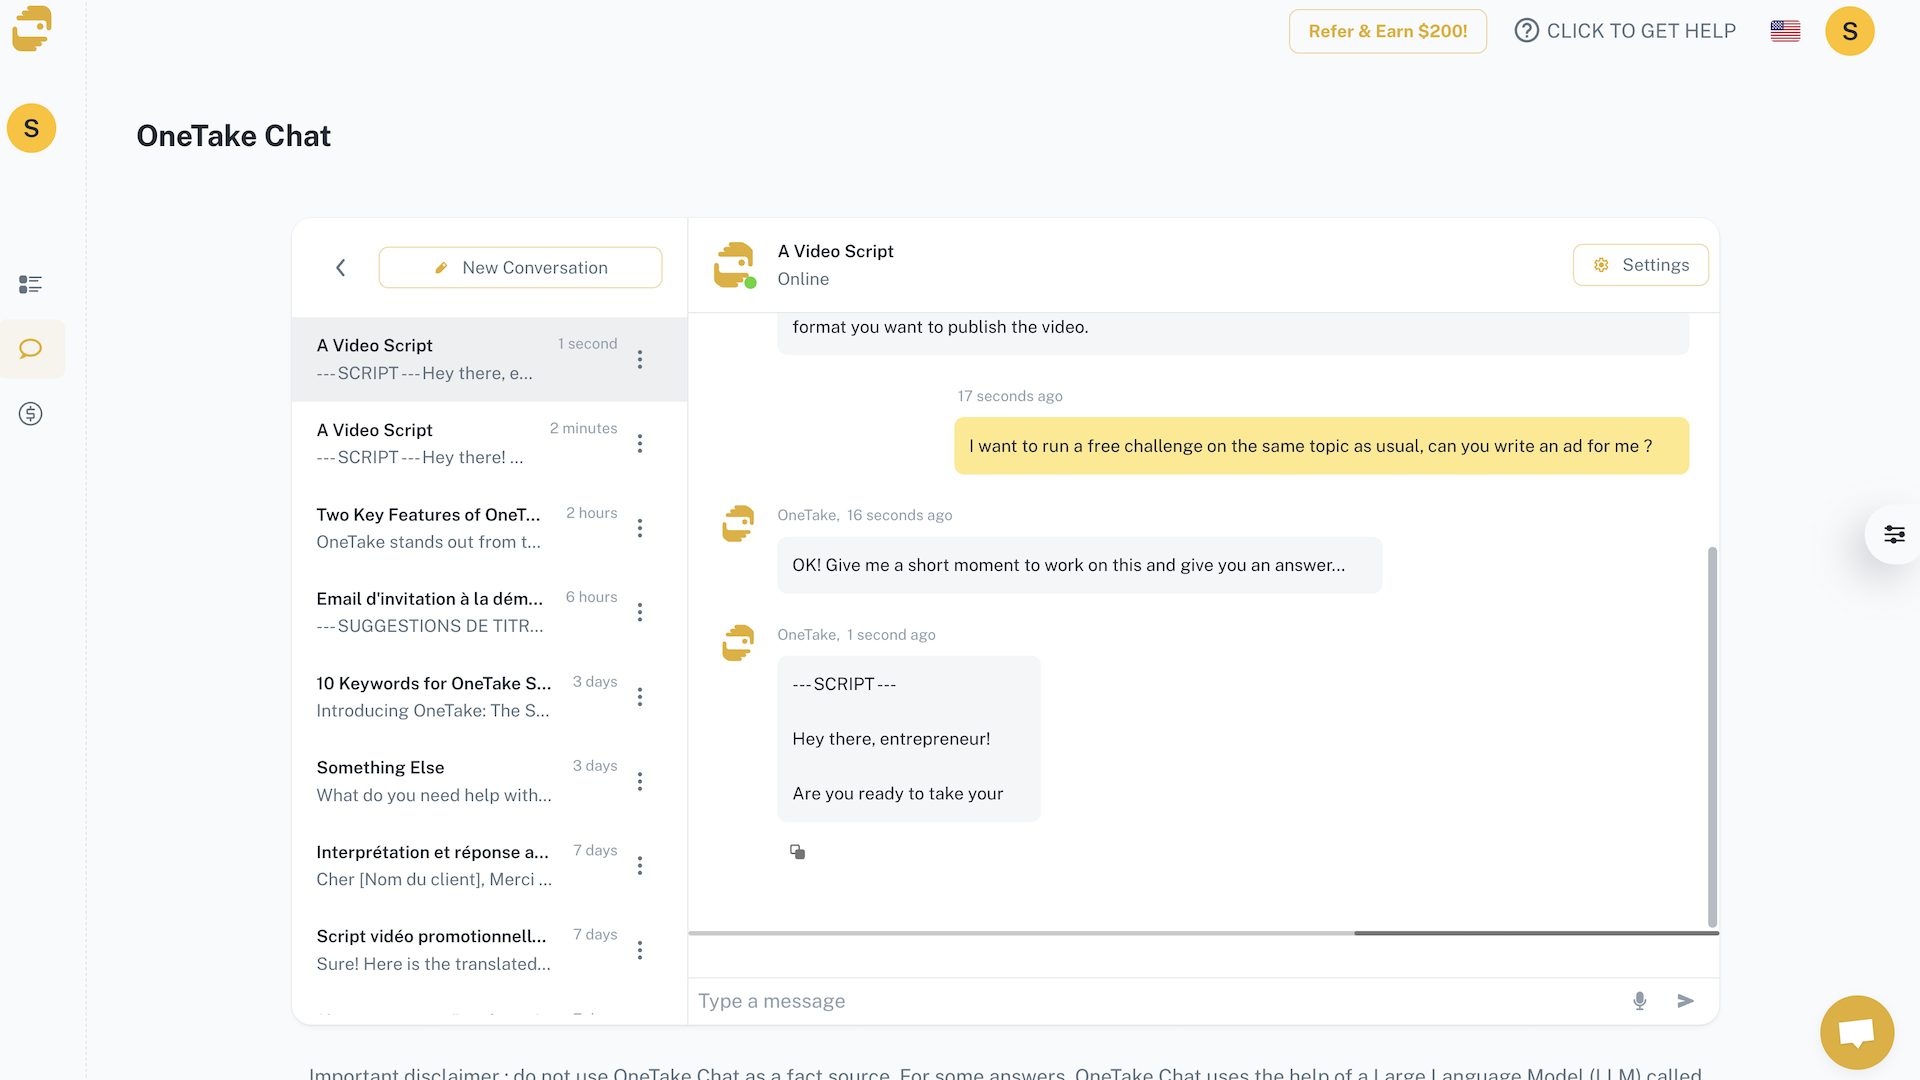Send message using the send arrow icon
Image resolution: width=1920 pixels, height=1080 pixels.
point(1685,1000)
